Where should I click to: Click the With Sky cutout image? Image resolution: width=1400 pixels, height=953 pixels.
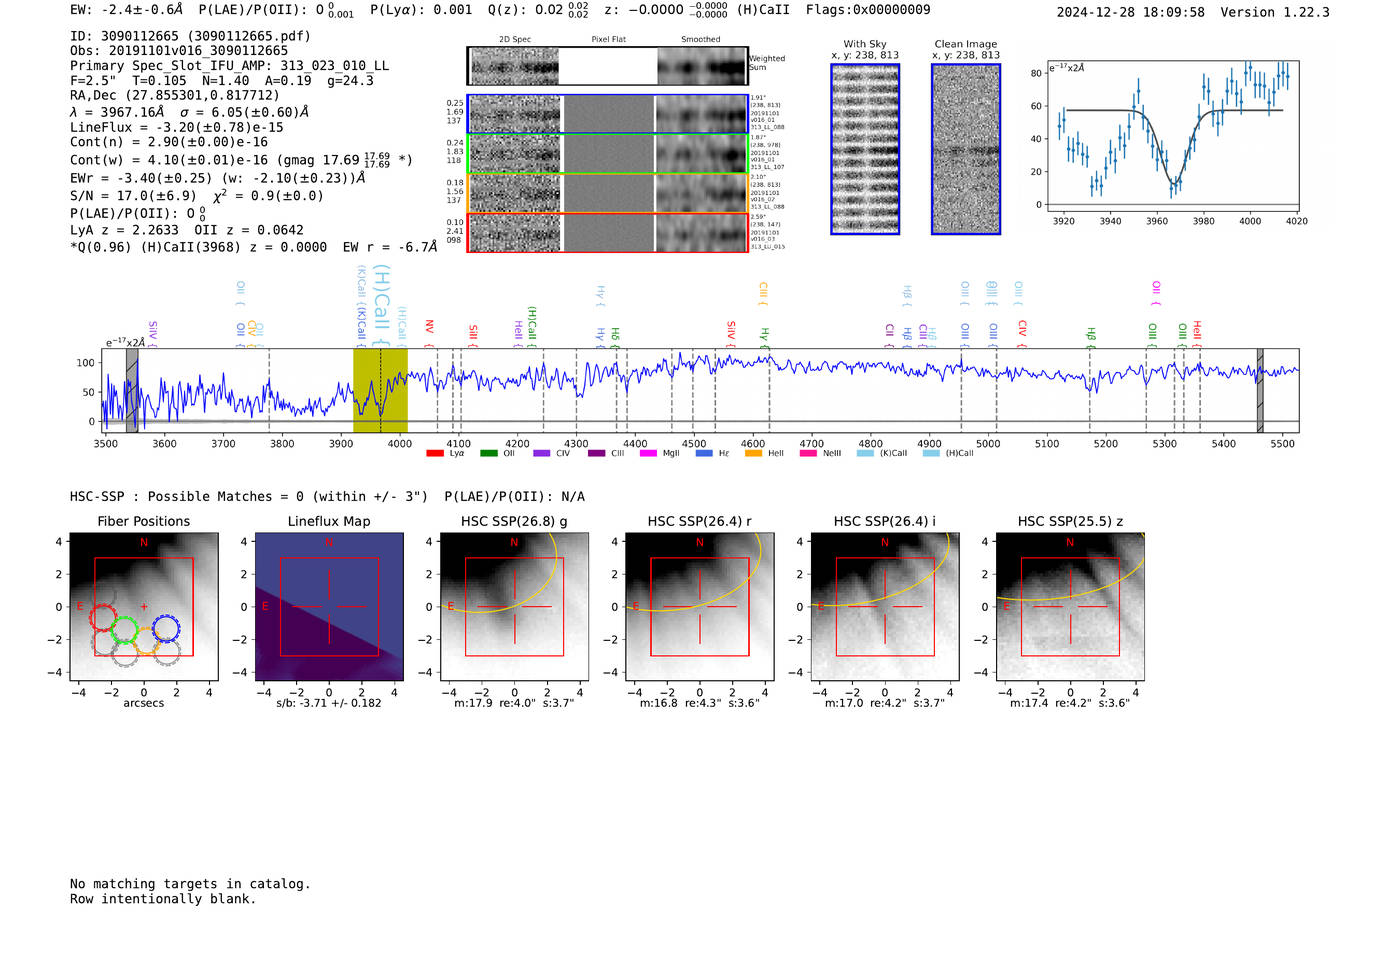click(x=865, y=149)
